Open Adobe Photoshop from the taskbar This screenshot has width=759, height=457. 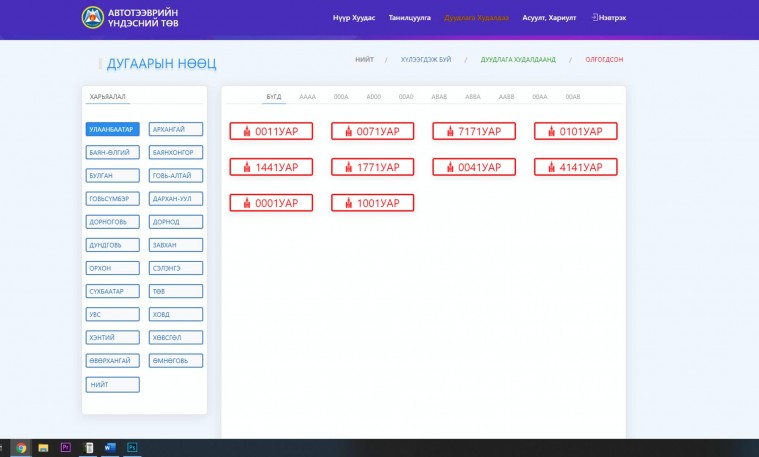coord(132,448)
